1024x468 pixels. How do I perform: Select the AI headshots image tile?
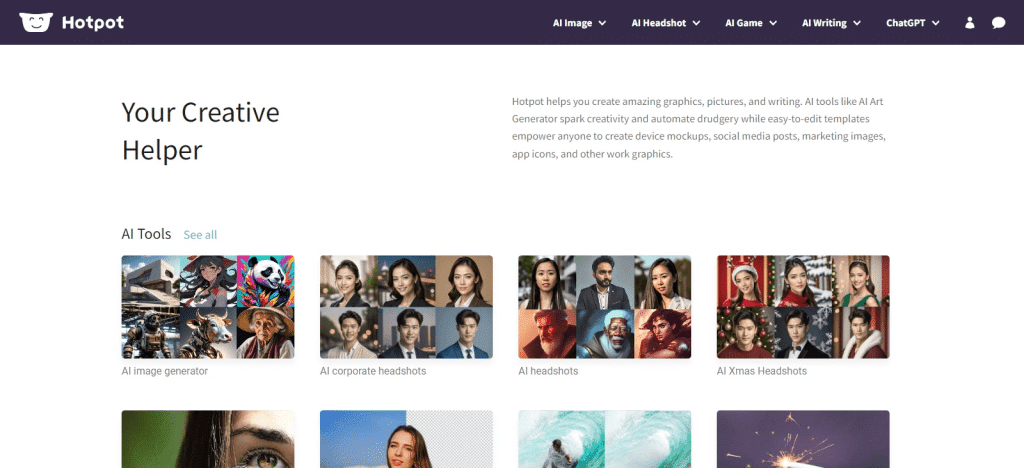pyautogui.click(x=604, y=307)
